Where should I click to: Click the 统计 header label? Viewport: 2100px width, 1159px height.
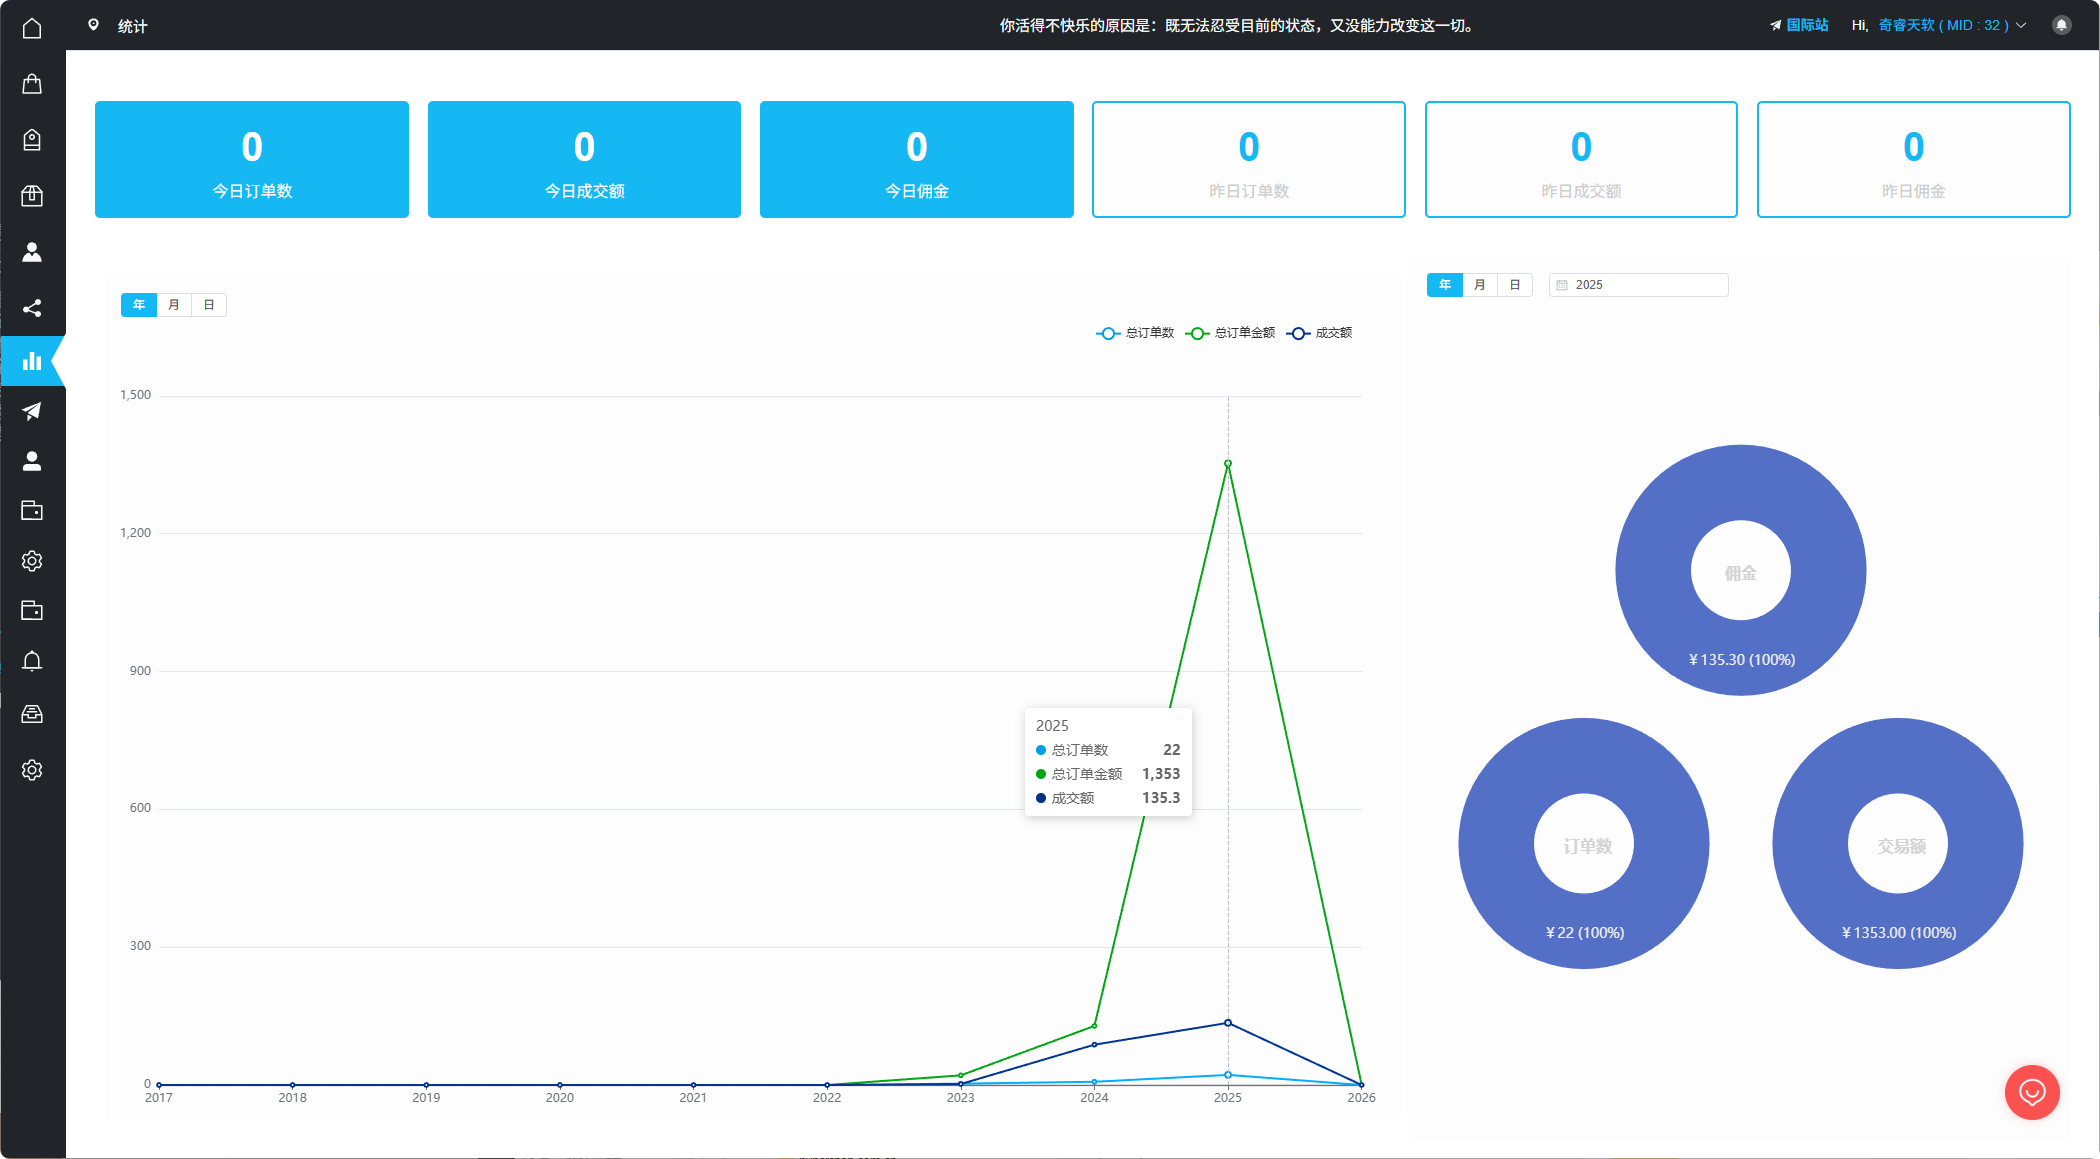(x=133, y=26)
